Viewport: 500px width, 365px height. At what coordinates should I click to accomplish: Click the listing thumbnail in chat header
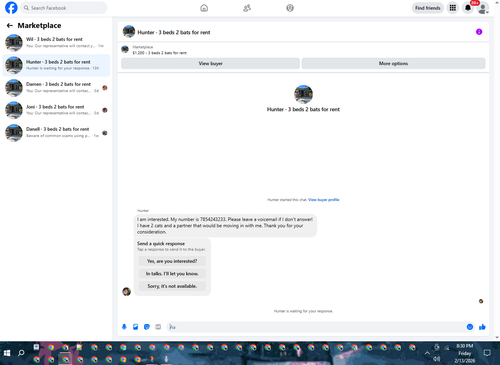pyautogui.click(x=129, y=32)
